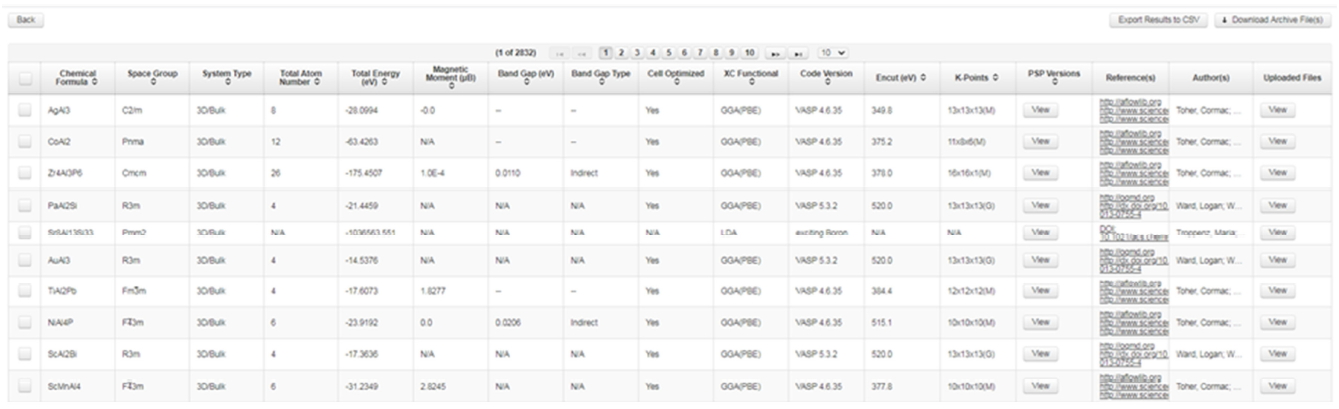View PSP Versions for CoAl2 row
Image resolution: width=1339 pixels, height=409 pixels.
pyautogui.click(x=1040, y=142)
